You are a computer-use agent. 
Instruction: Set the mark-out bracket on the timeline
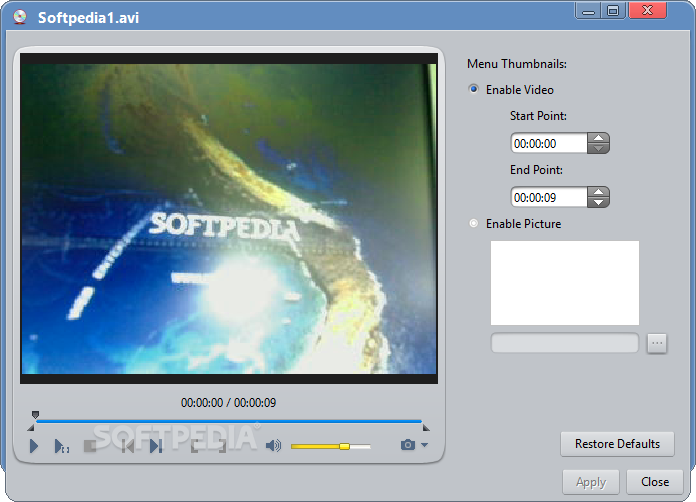pos(222,446)
